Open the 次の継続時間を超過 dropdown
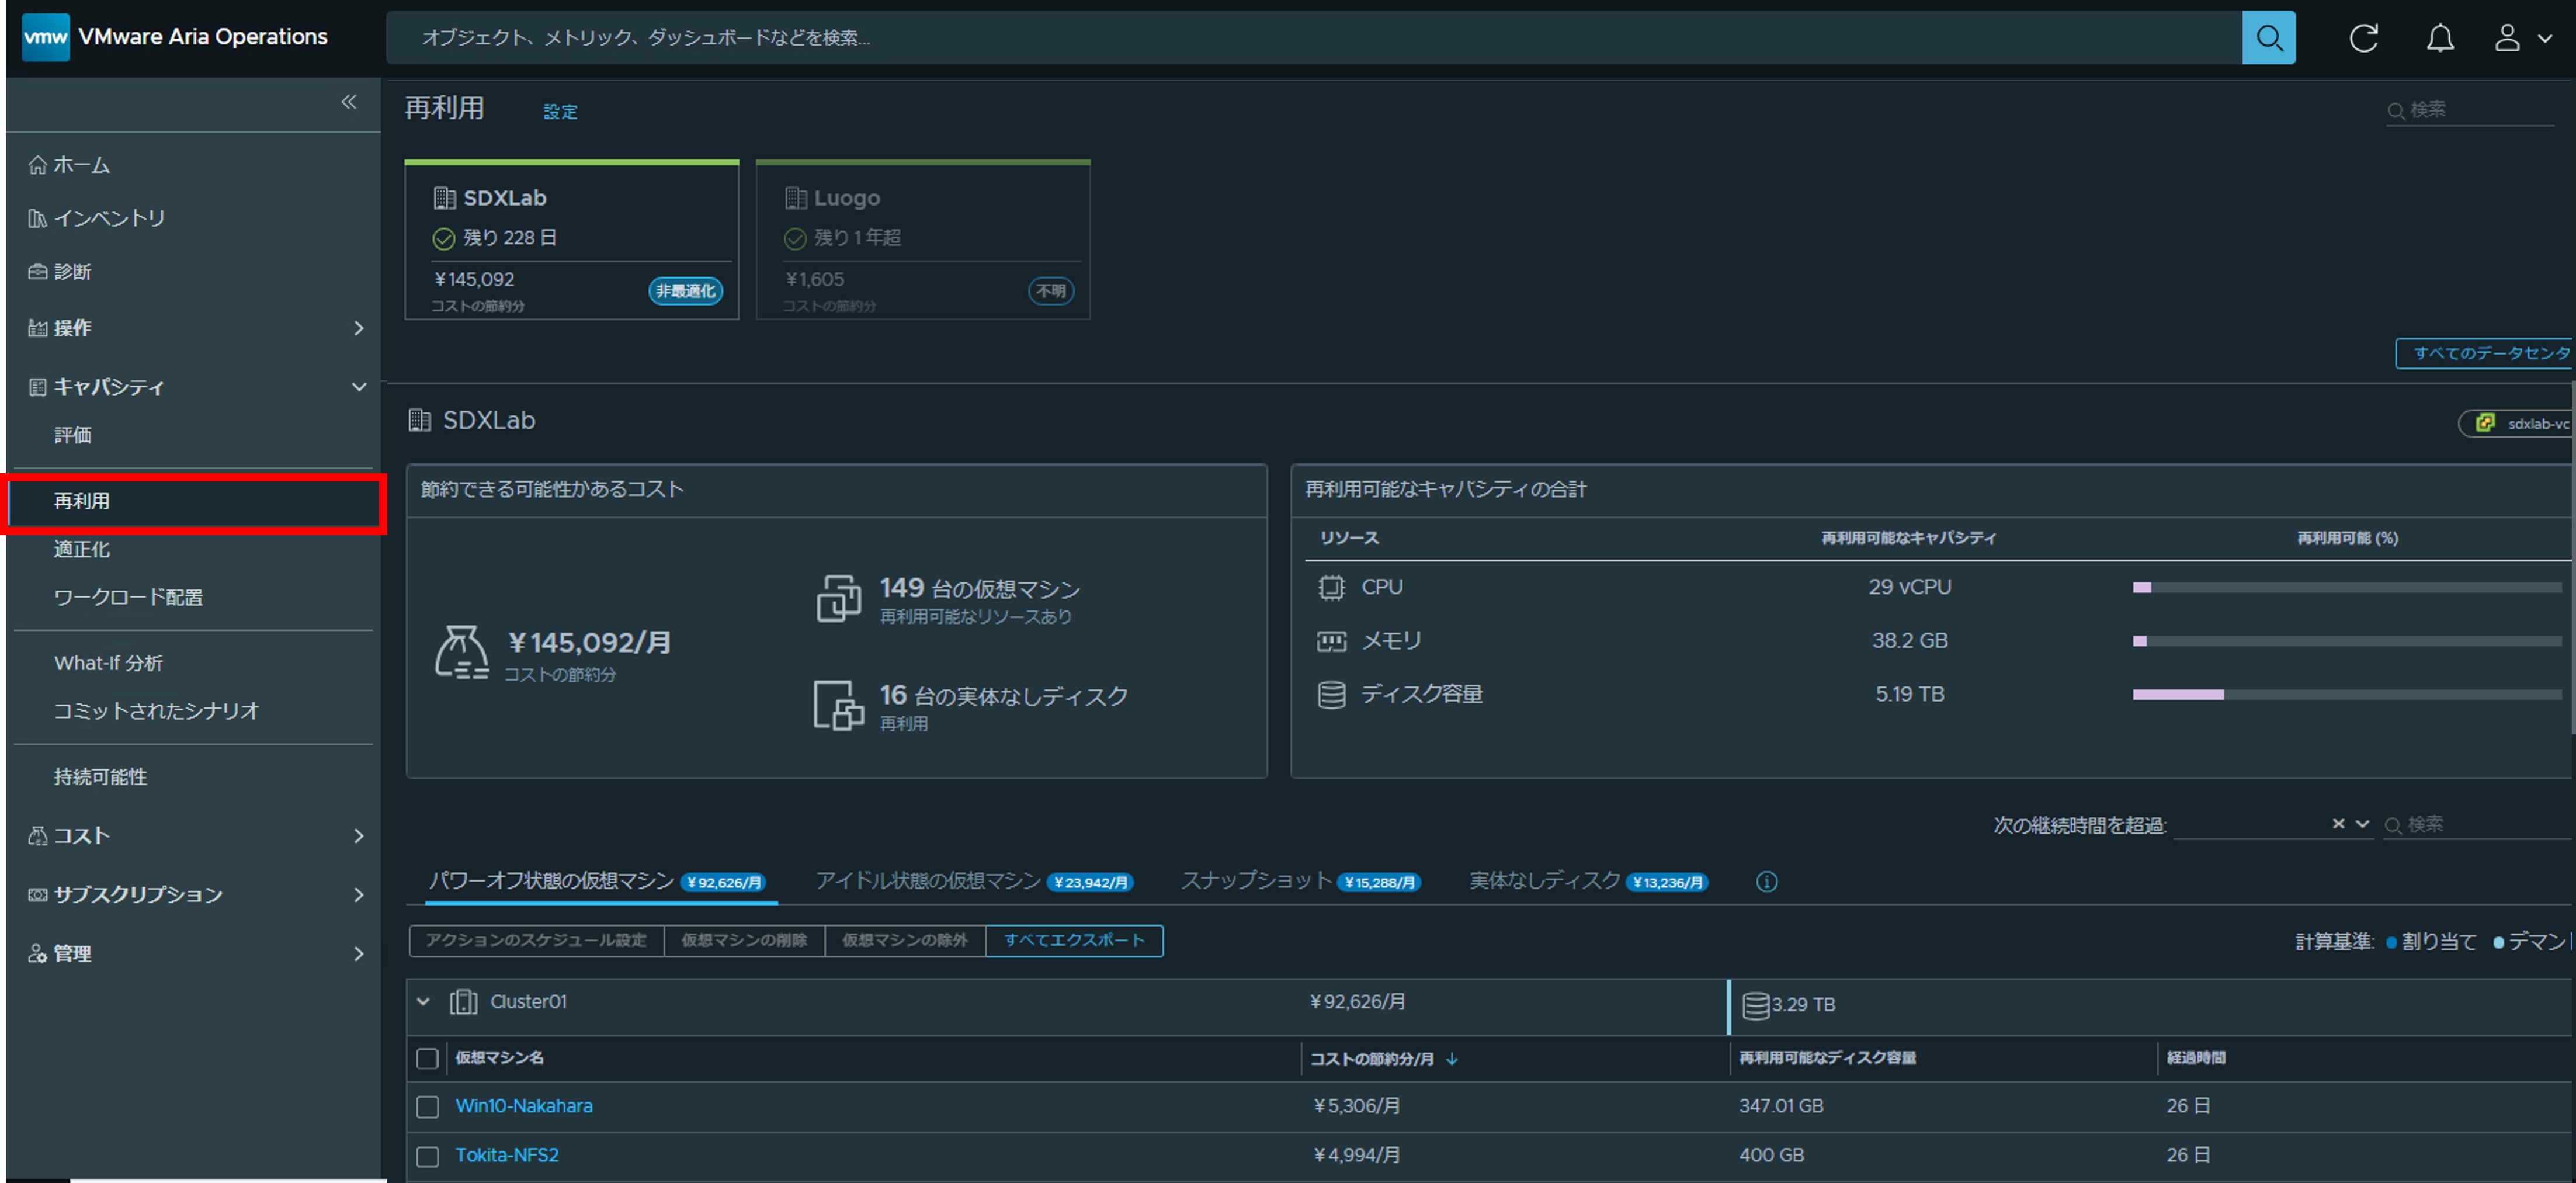The width and height of the screenshot is (2576, 1183). pyautogui.click(x=2363, y=824)
